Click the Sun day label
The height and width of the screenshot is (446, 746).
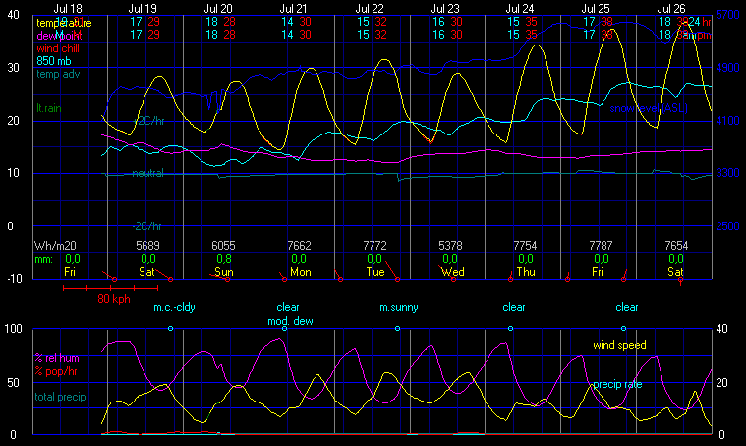tap(224, 272)
